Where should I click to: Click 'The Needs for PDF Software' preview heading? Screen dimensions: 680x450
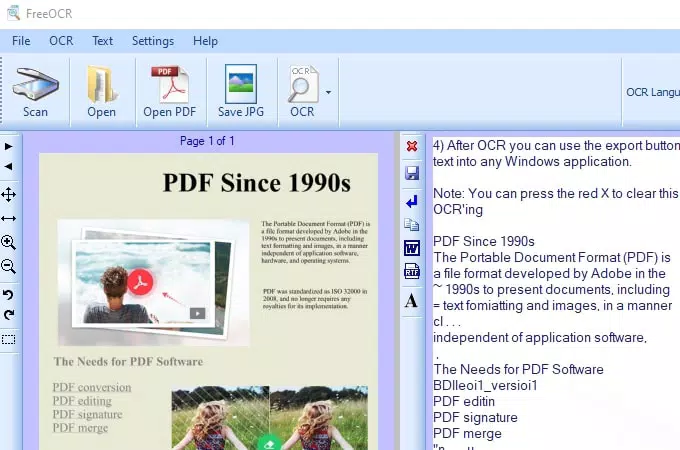click(x=128, y=362)
